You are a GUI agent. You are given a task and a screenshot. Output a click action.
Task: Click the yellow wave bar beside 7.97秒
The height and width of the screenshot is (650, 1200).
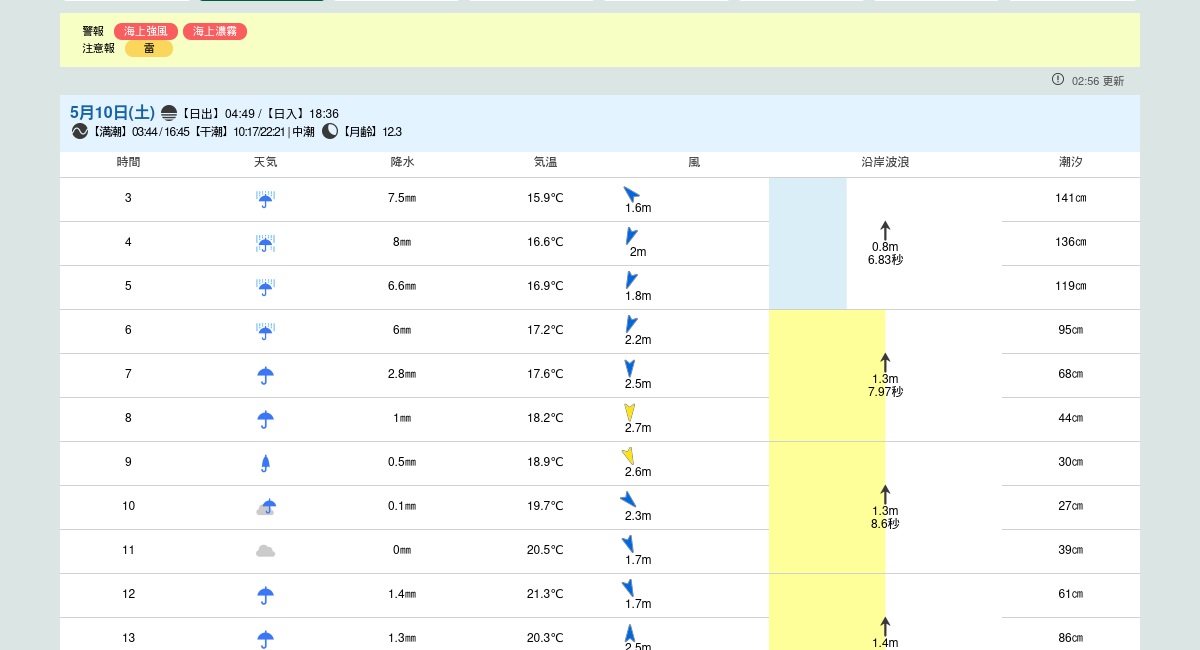tap(826, 375)
